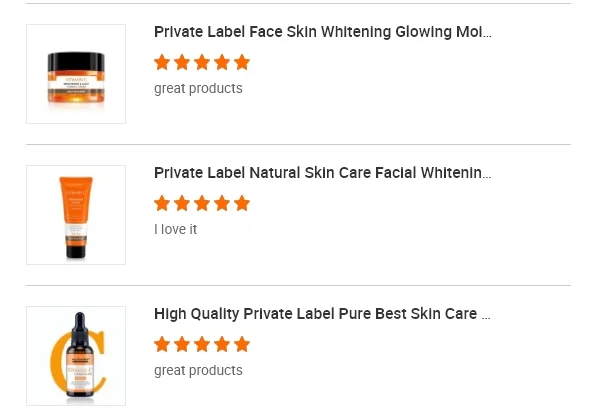Open the orange tube product thumbnail
The width and height of the screenshot is (605, 412).
(76, 215)
